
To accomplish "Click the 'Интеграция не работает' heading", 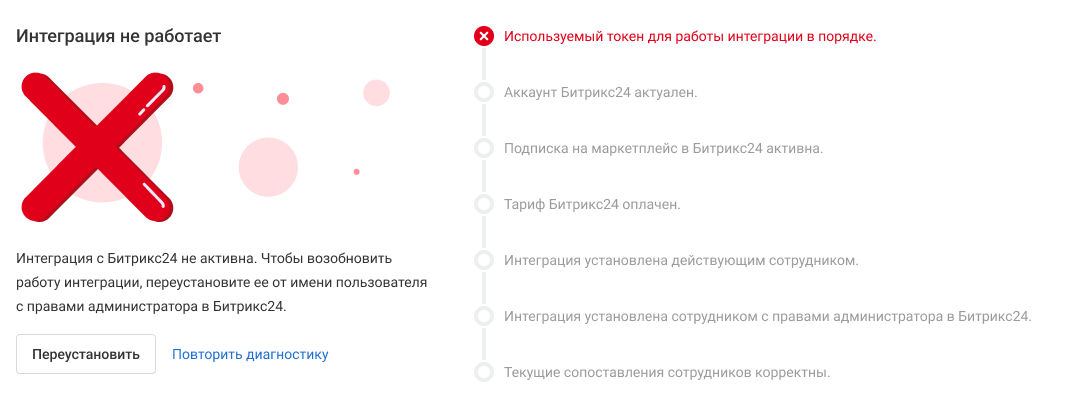I will pos(118,36).
